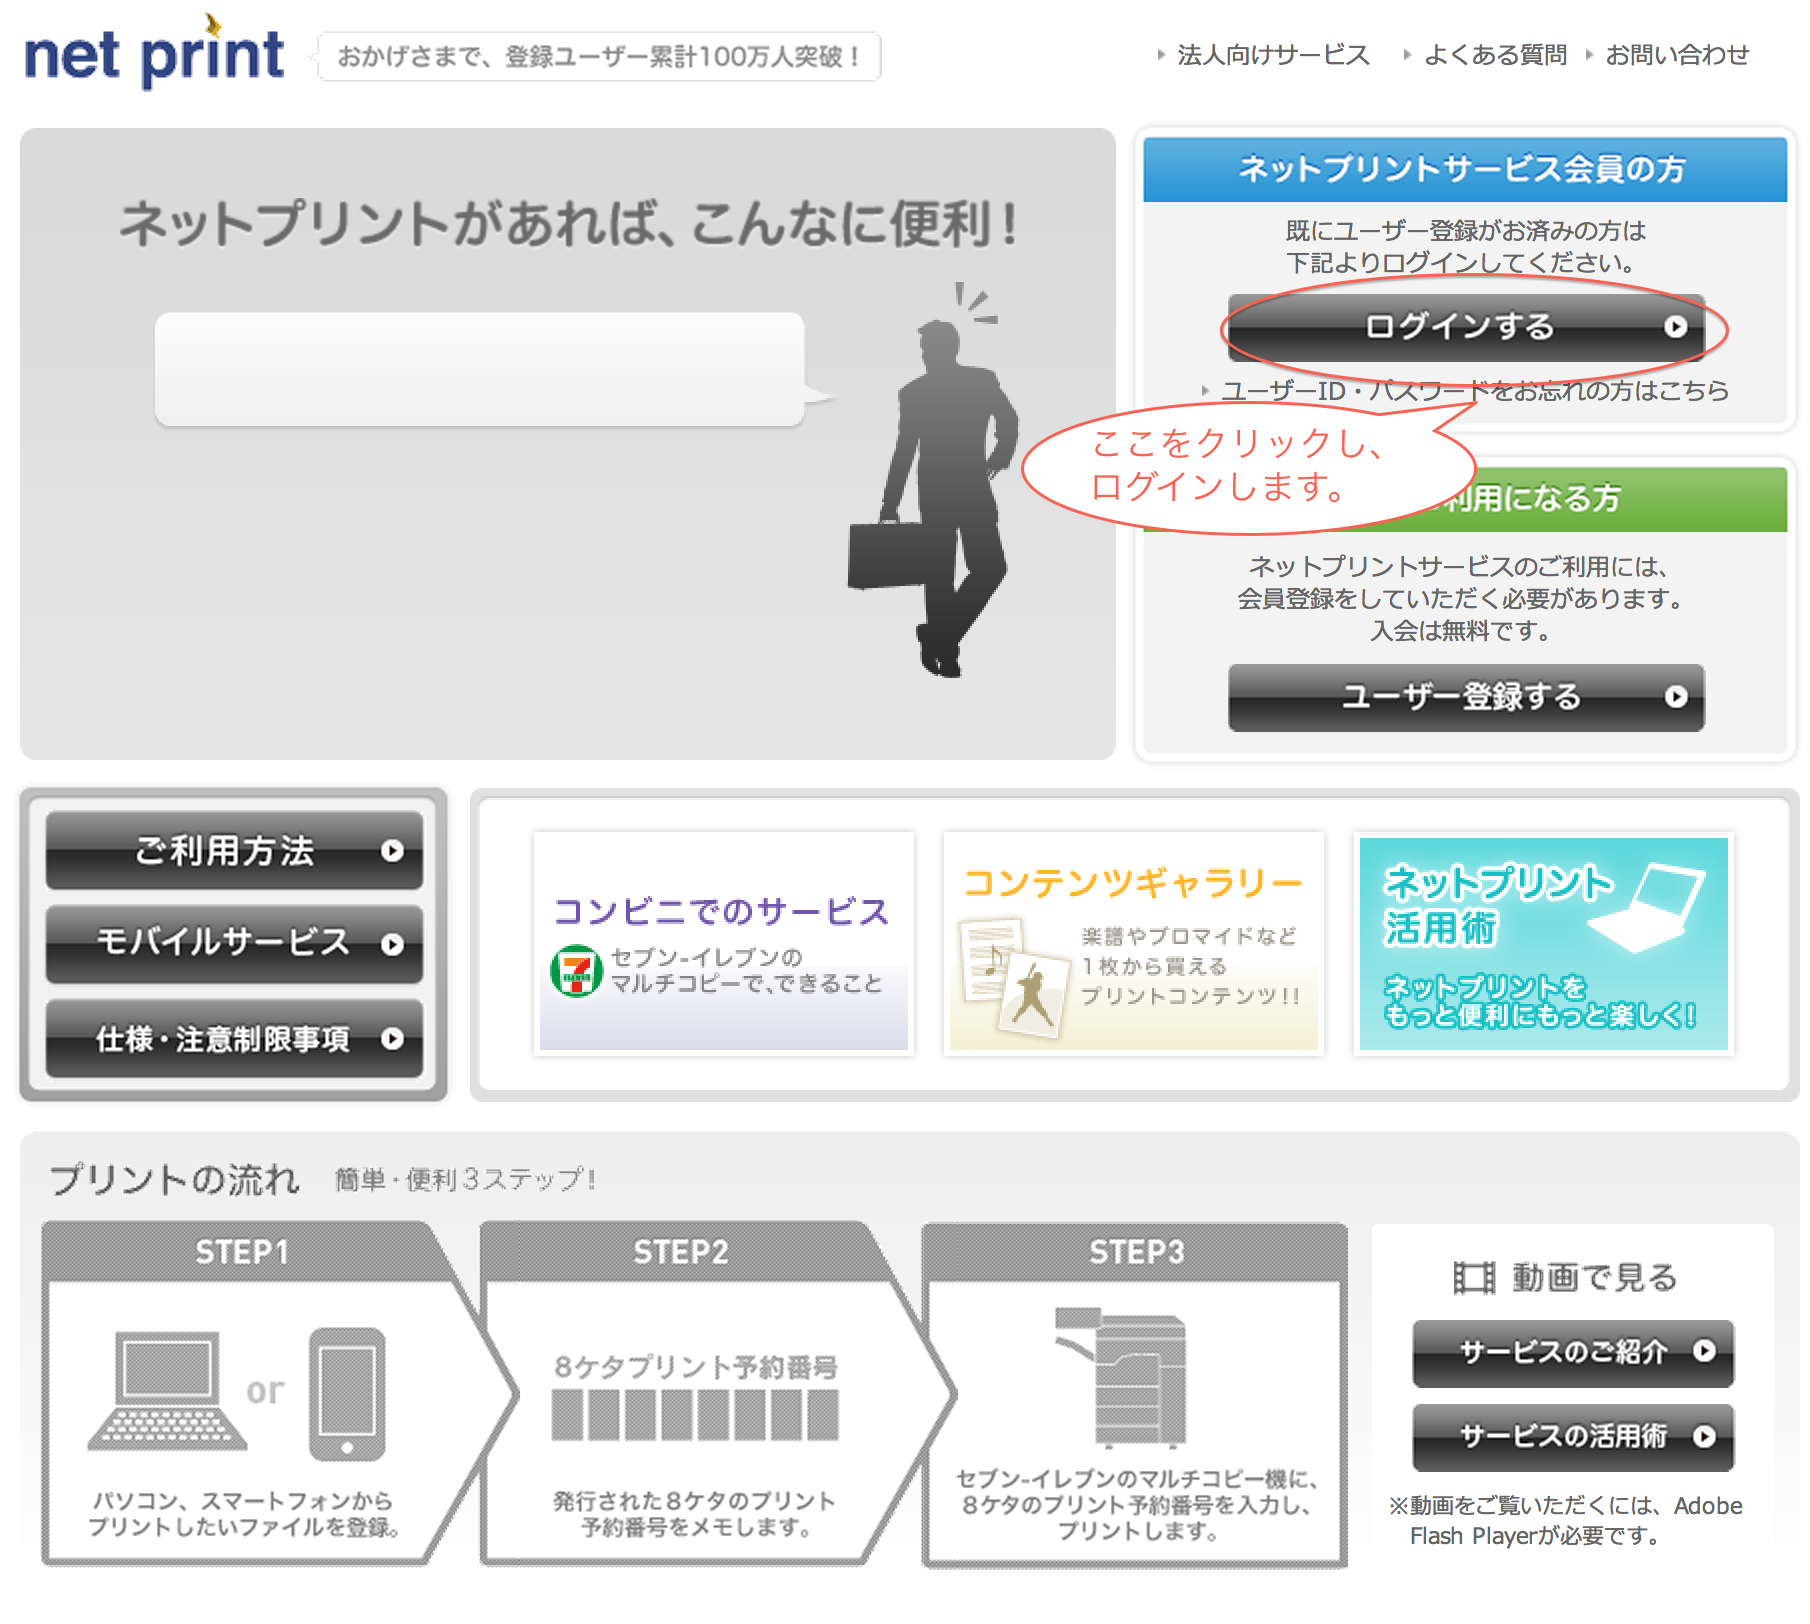Click the multi-copier machine icon in STEP3

(1122, 1377)
